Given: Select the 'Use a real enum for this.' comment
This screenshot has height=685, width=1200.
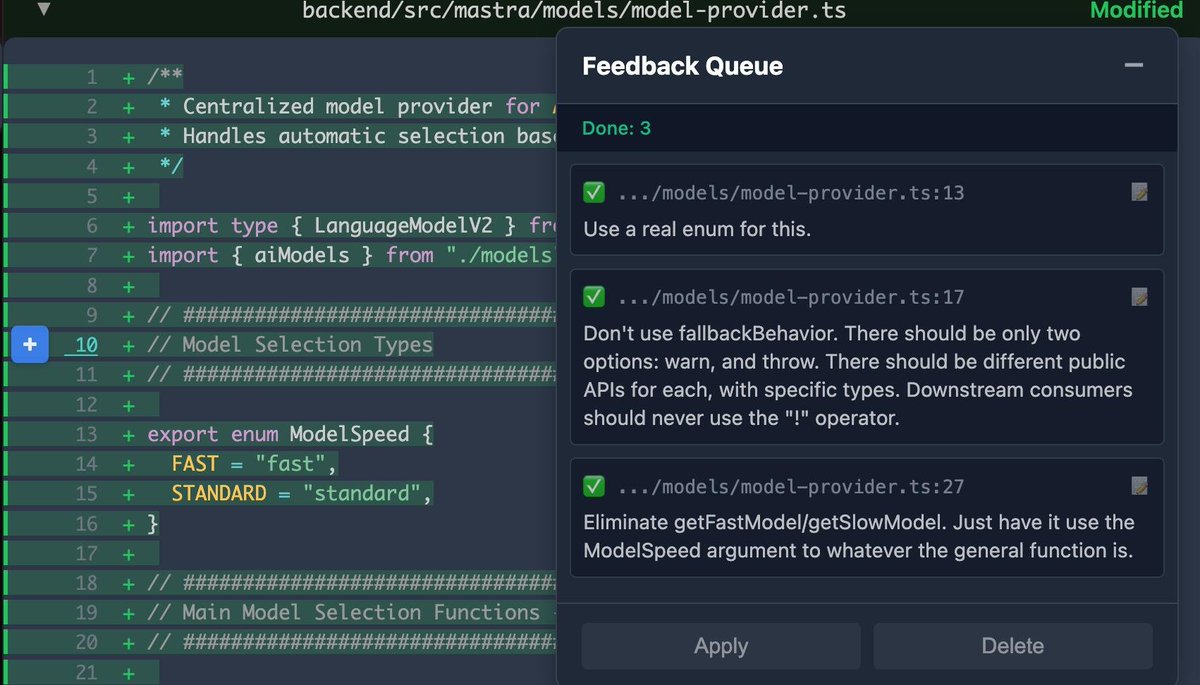Looking at the screenshot, I should [697, 229].
